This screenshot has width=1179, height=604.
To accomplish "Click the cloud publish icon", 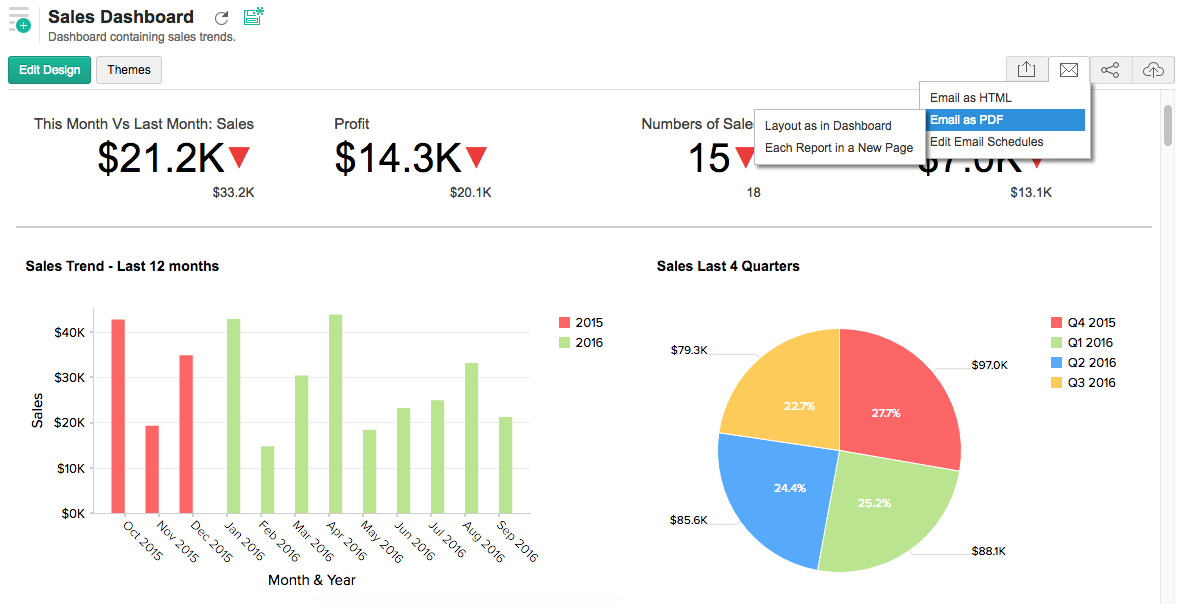I will (x=1153, y=70).
